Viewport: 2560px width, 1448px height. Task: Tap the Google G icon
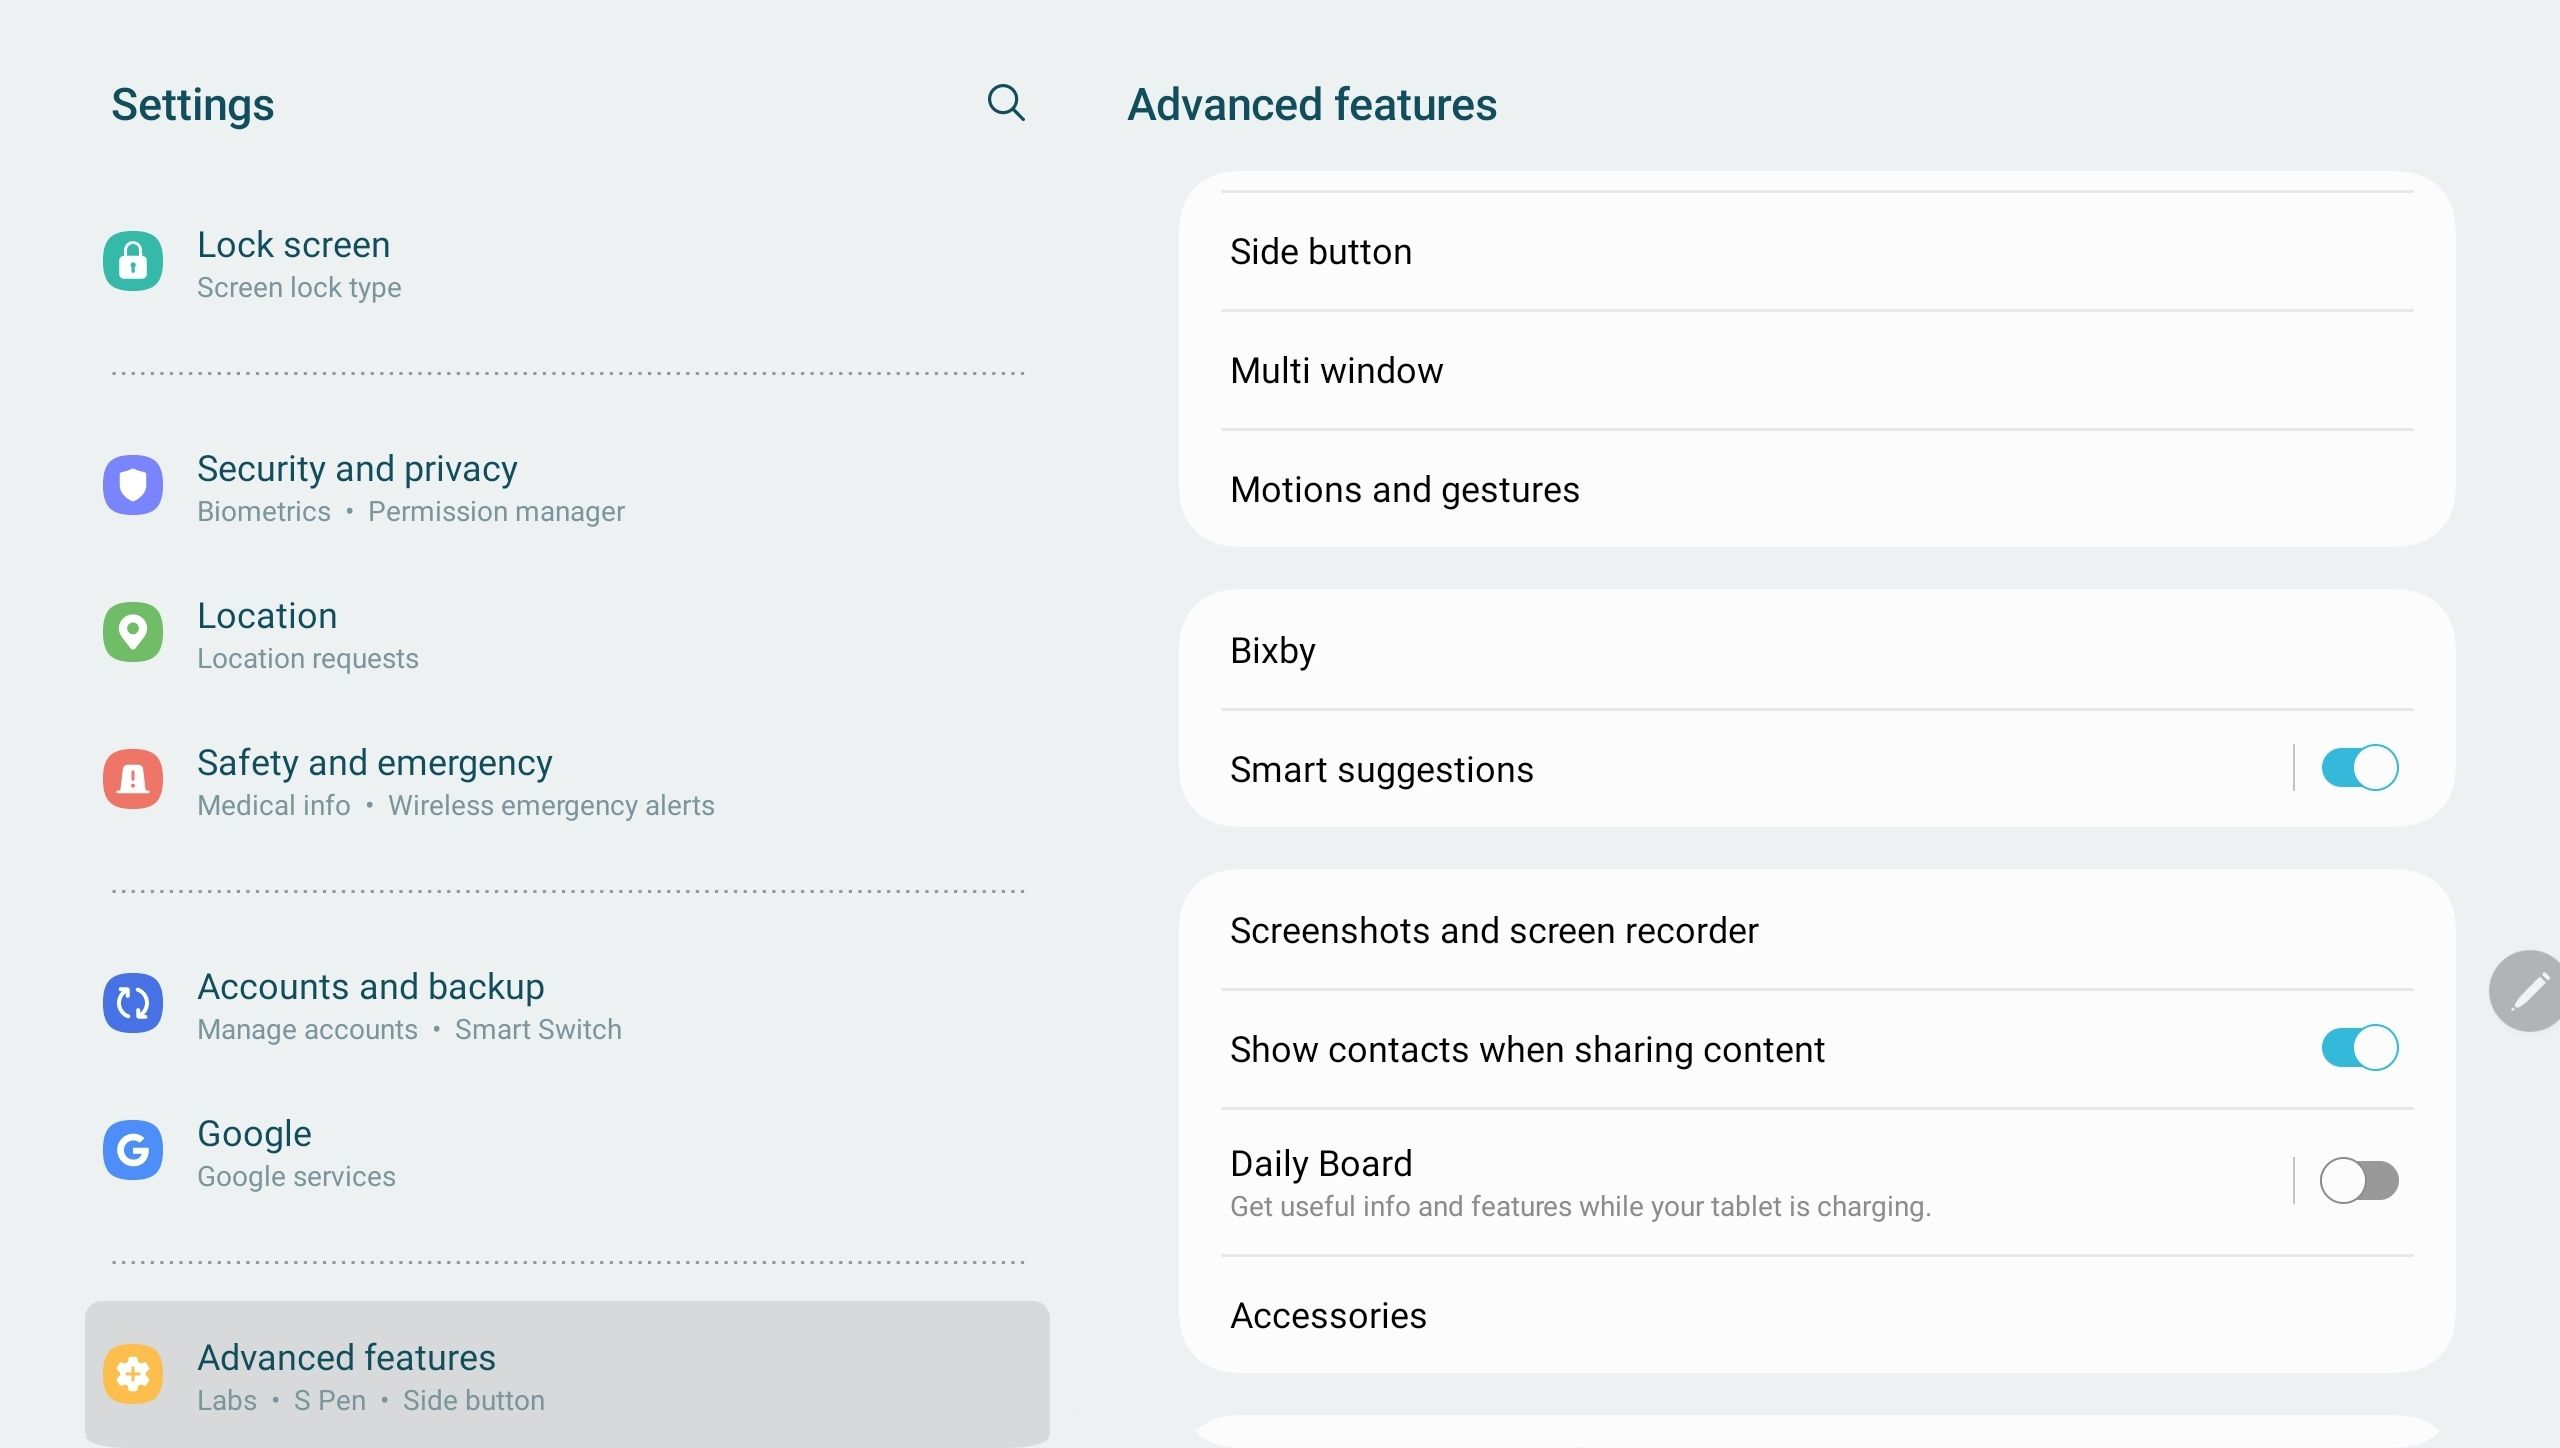pyautogui.click(x=133, y=1151)
